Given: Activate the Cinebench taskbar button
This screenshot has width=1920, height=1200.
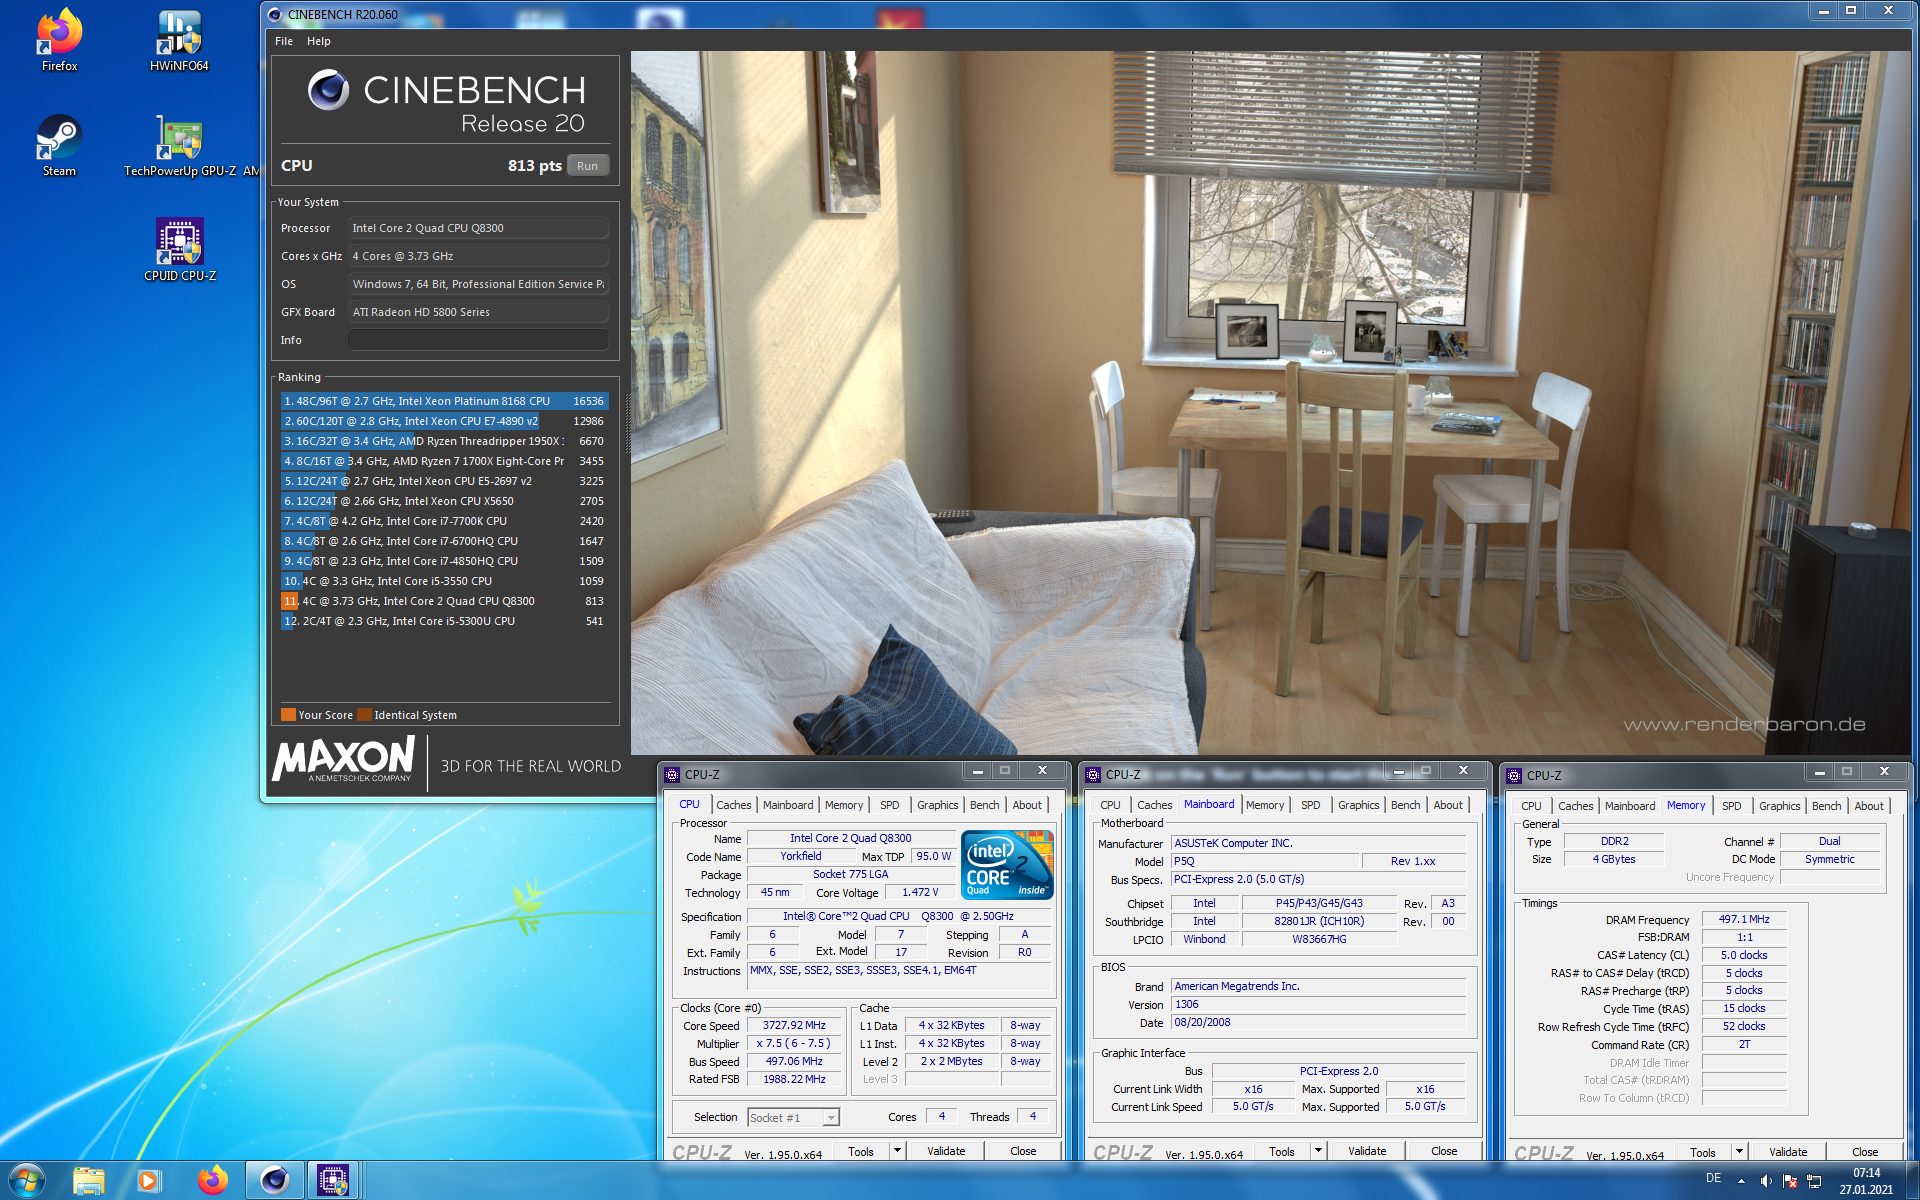Looking at the screenshot, I should pyautogui.click(x=274, y=1181).
